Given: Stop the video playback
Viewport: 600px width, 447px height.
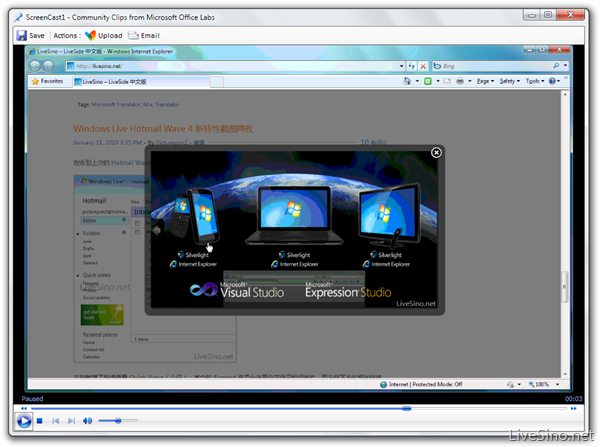Looking at the screenshot, I should tap(39, 421).
